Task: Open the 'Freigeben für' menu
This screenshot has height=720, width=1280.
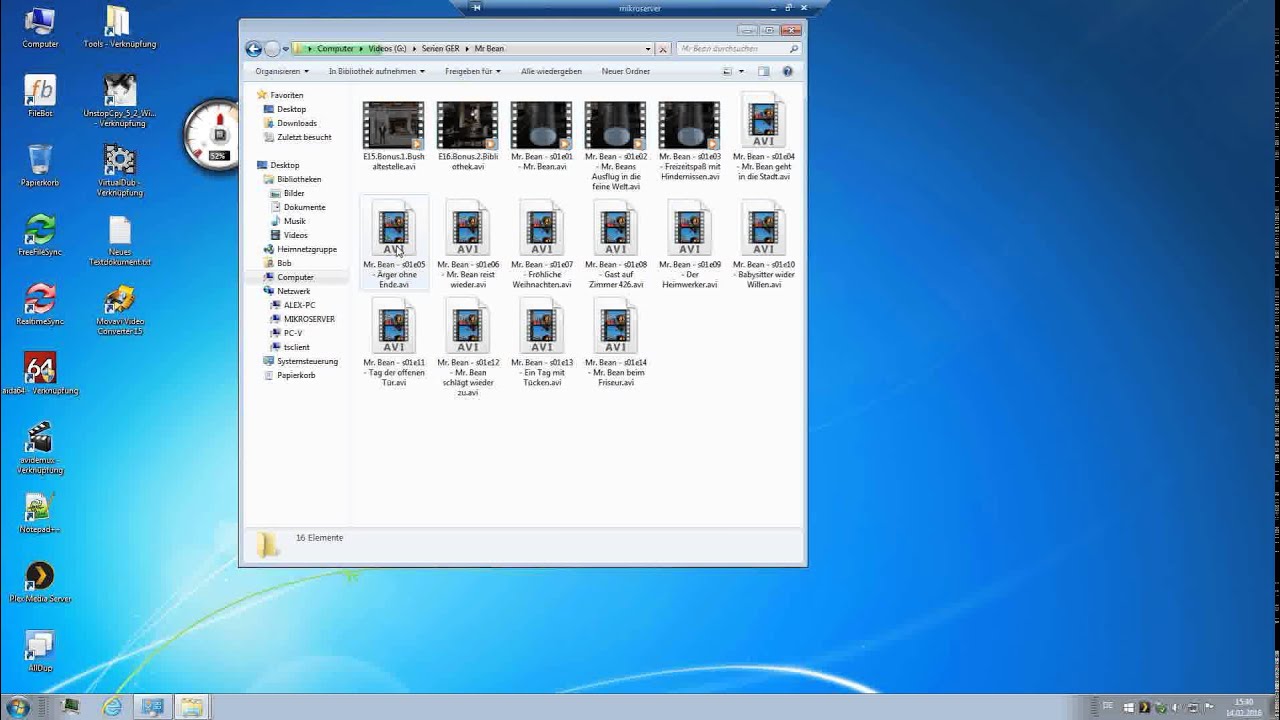Action: [472, 71]
